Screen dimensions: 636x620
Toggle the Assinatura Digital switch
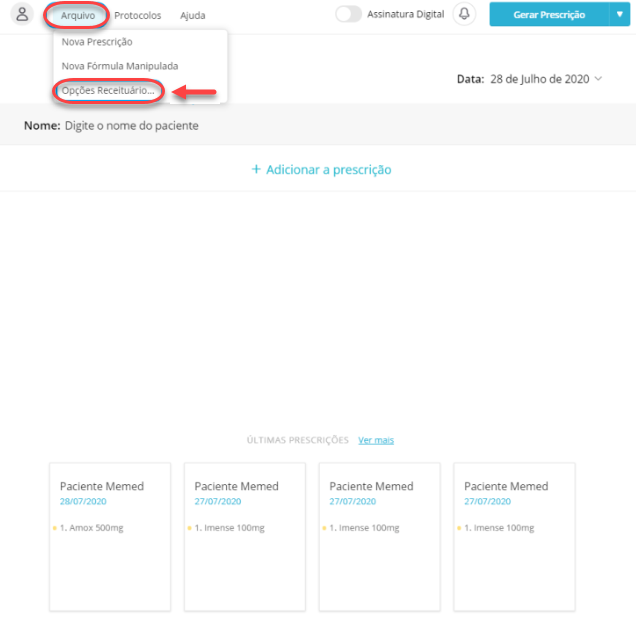(348, 14)
